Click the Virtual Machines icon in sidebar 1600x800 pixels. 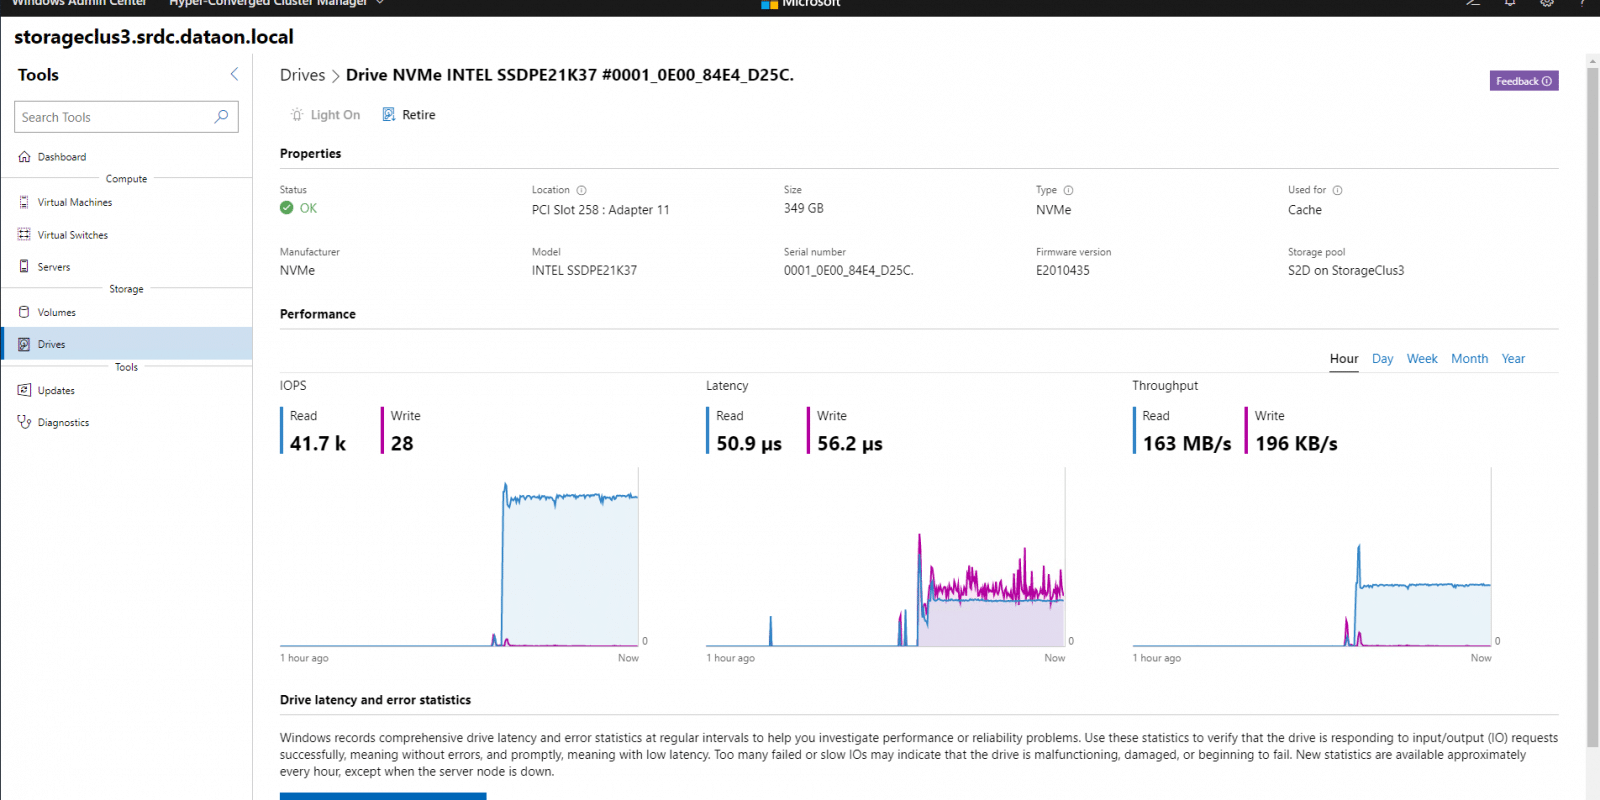click(x=24, y=202)
